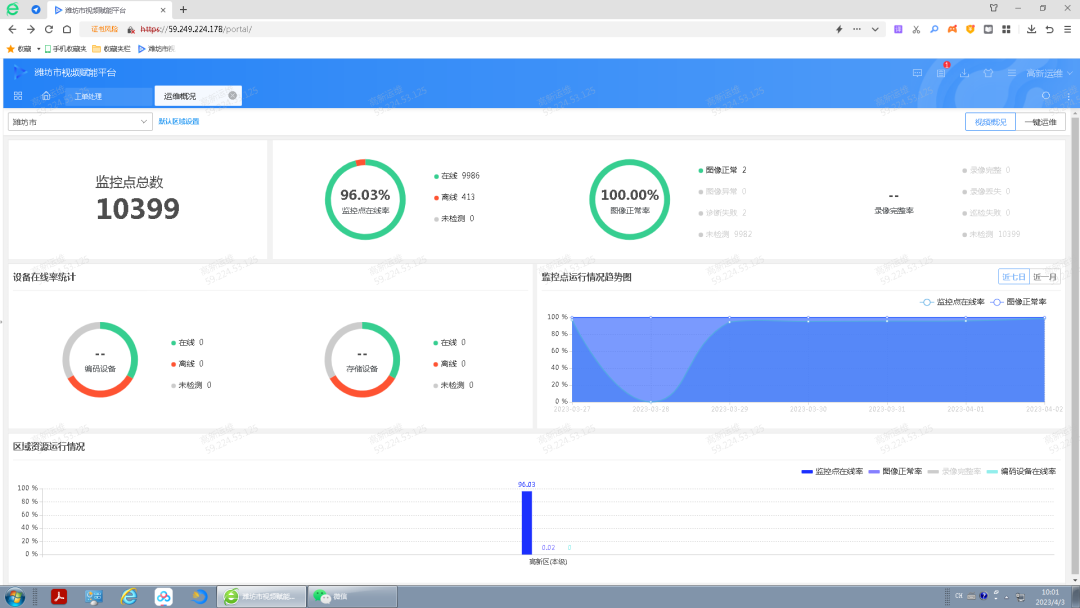Click the 诊断失败 2 entry
Screen dimensions: 1080x608
[x=723, y=213]
